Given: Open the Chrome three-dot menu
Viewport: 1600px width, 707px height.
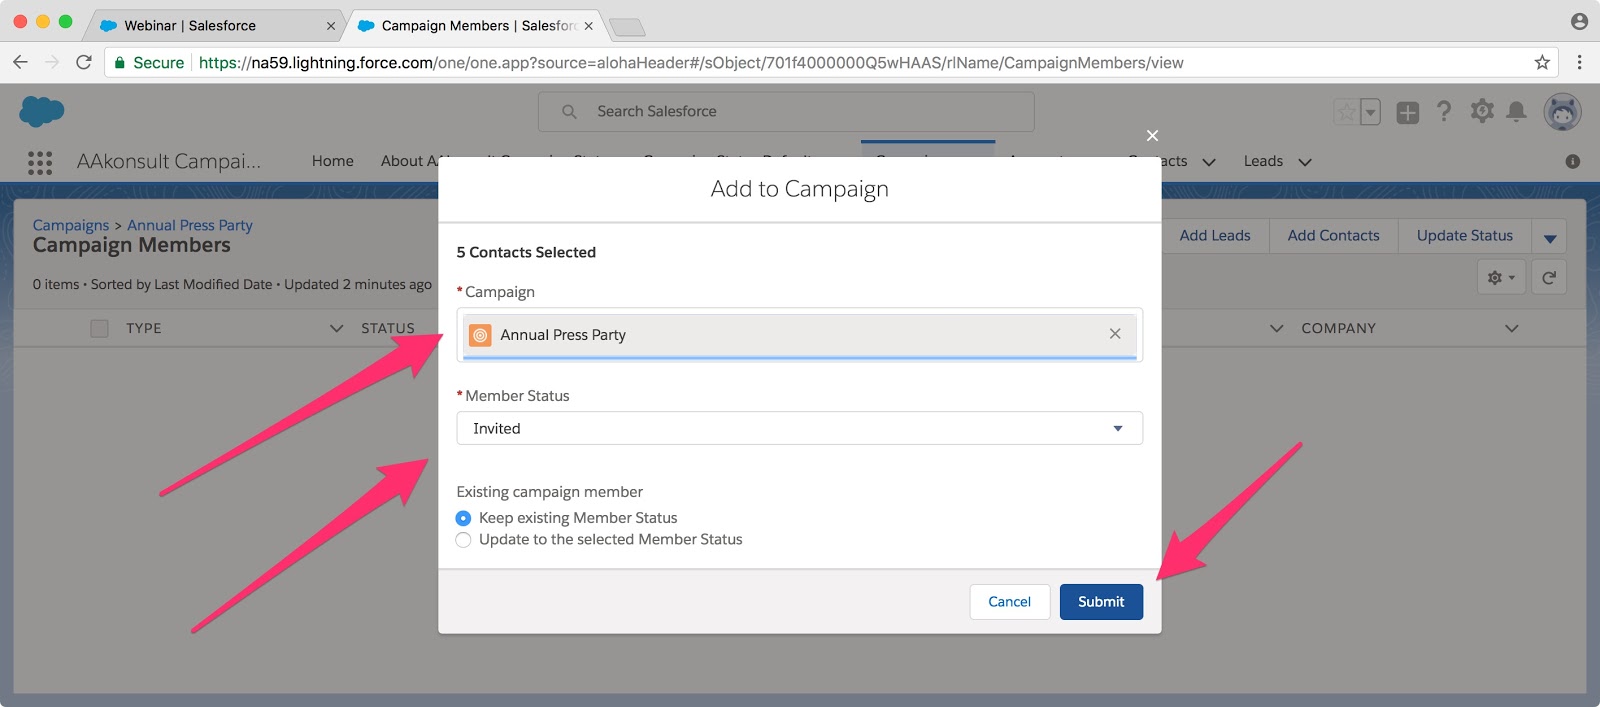Looking at the screenshot, I should click(1579, 62).
